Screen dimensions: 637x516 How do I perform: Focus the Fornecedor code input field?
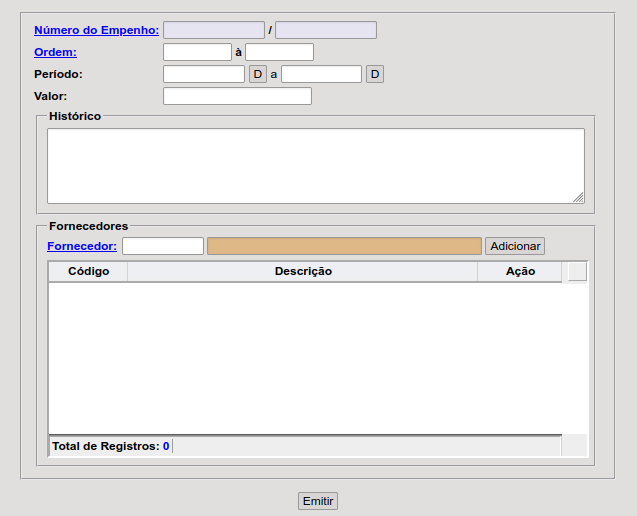click(x=163, y=246)
